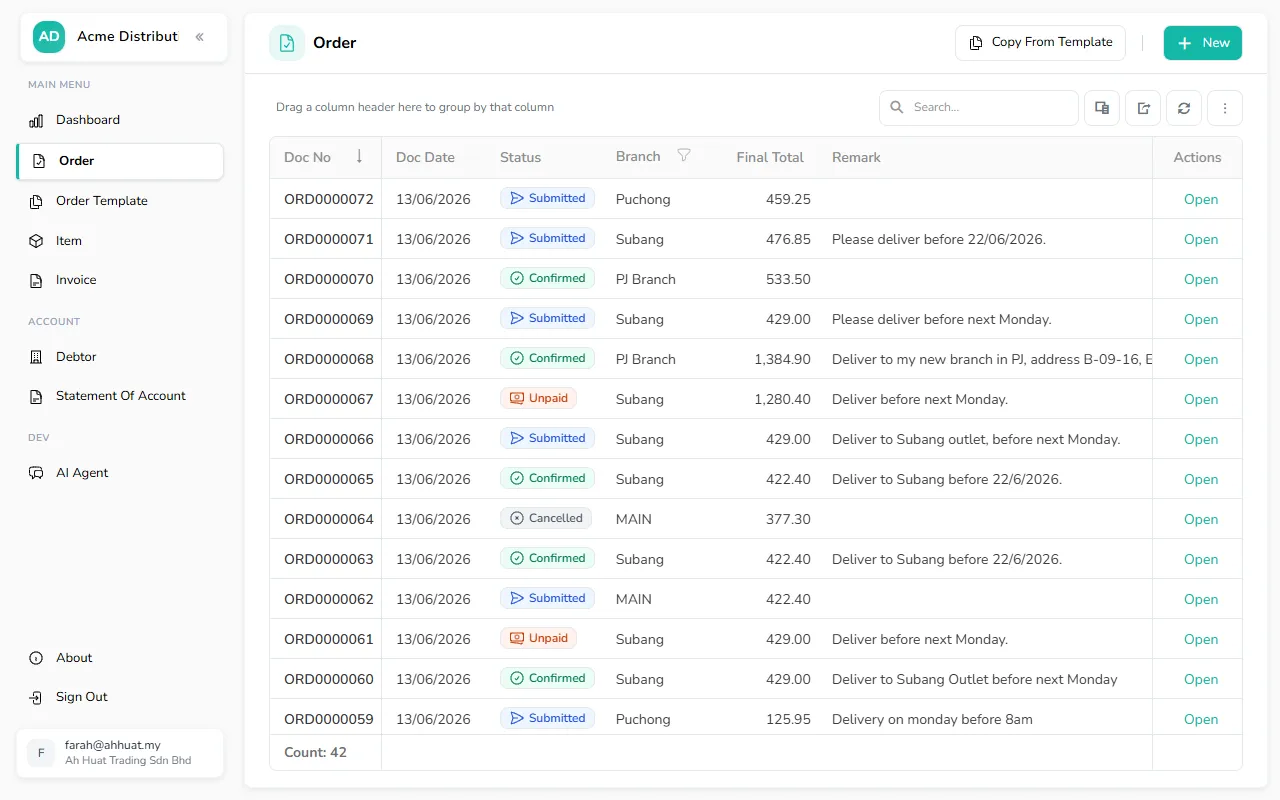Open the Dashboard menu item
This screenshot has height=800, width=1280.
pyautogui.click(x=120, y=120)
